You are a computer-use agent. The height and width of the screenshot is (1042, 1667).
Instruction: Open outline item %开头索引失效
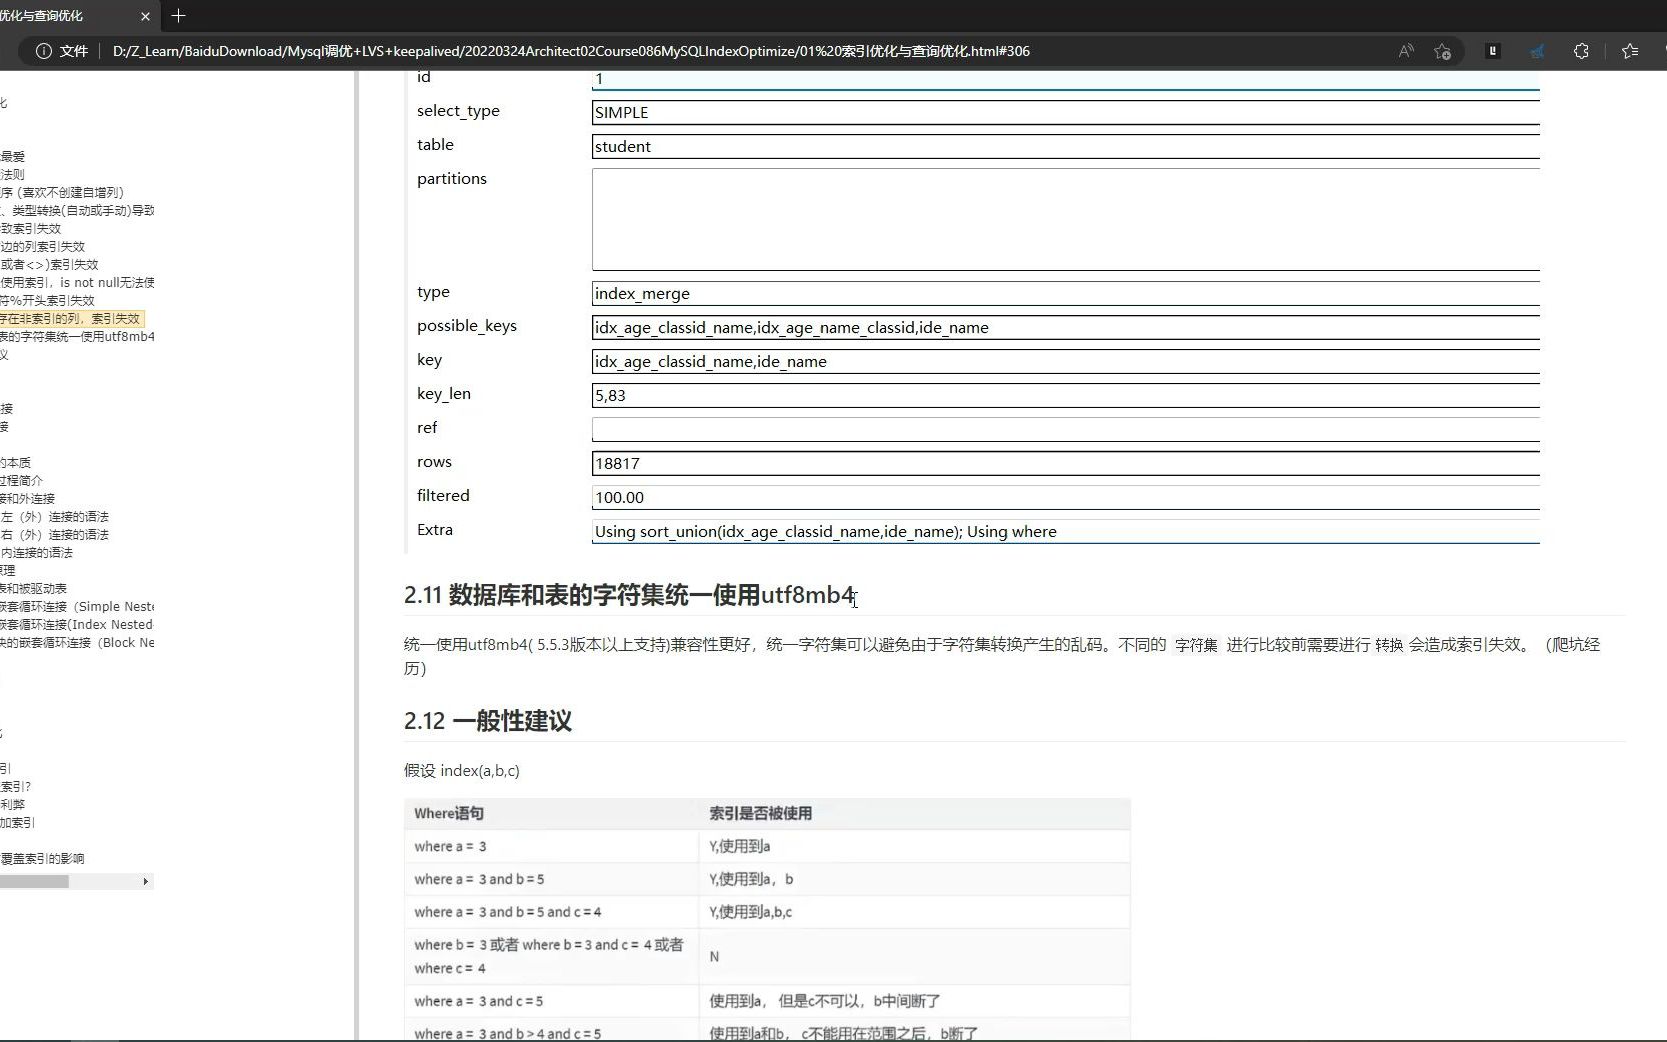pyautogui.click(x=47, y=301)
